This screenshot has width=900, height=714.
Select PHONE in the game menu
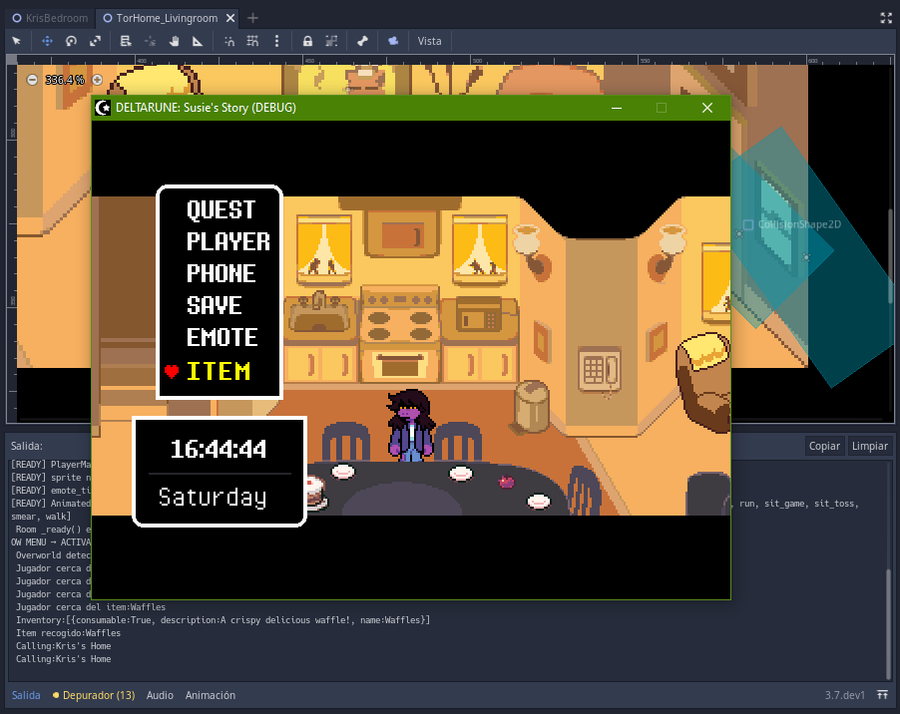tap(221, 273)
